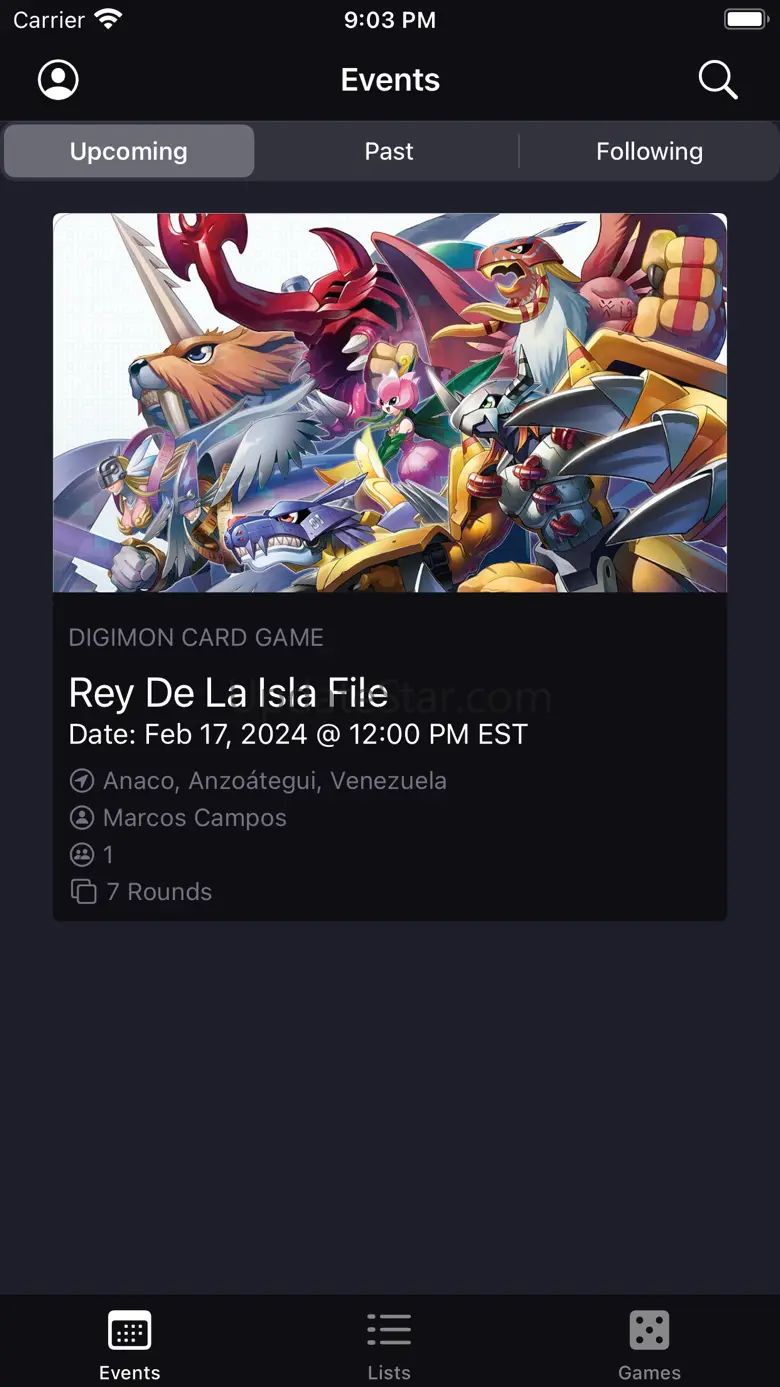Tap the organizer person icon
Image resolution: width=780 pixels, height=1387 pixels.
[82, 818]
